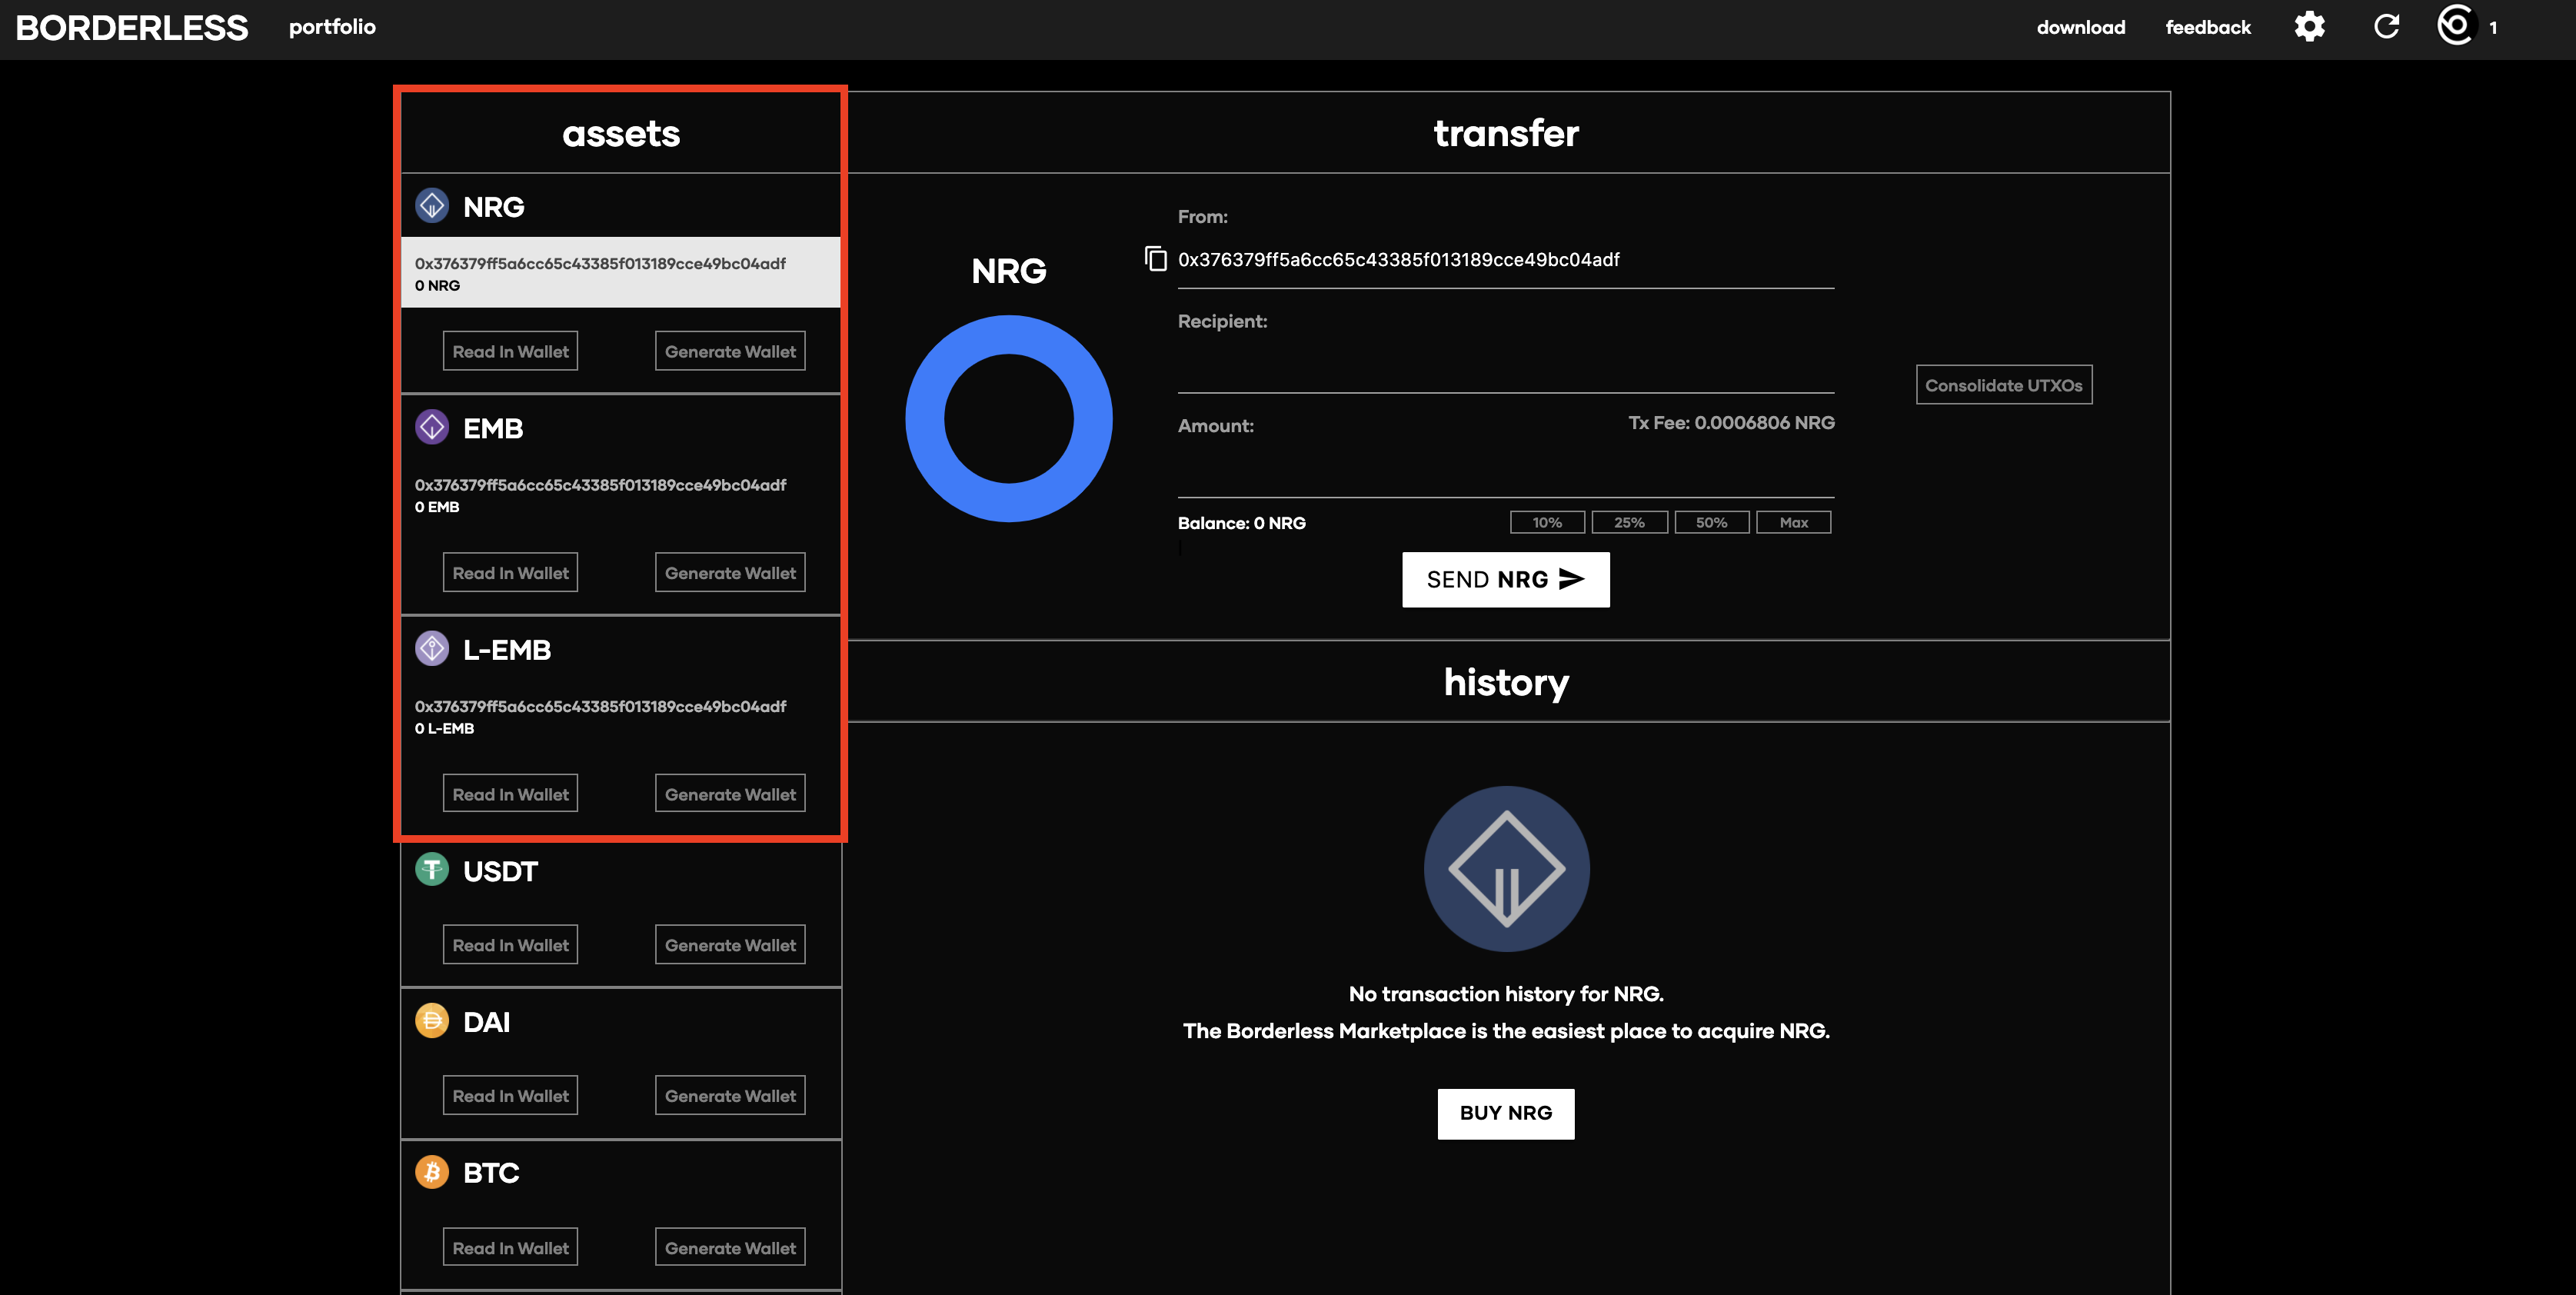Image resolution: width=2576 pixels, height=1295 pixels.
Task: Open the portfolio menu item
Action: tap(332, 27)
